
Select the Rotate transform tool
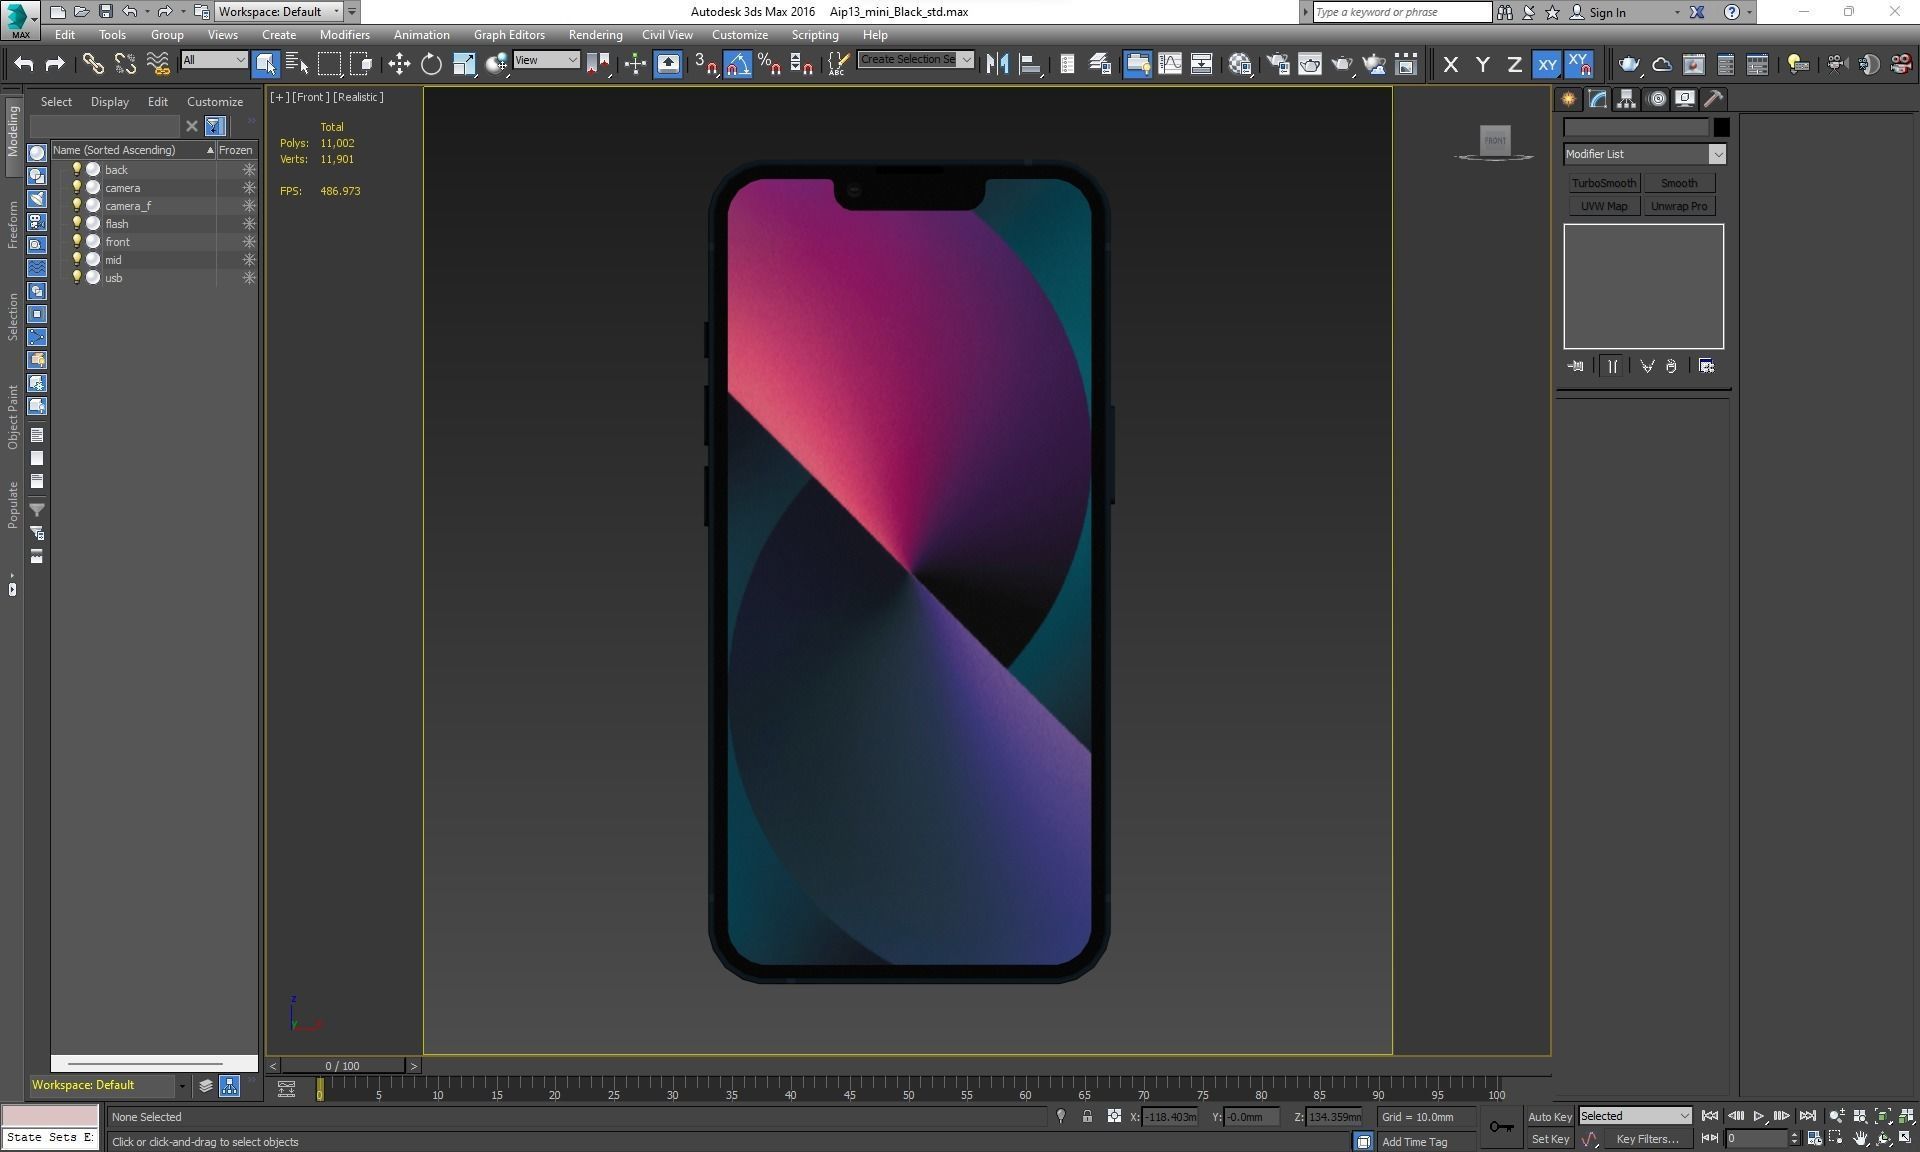tap(431, 65)
